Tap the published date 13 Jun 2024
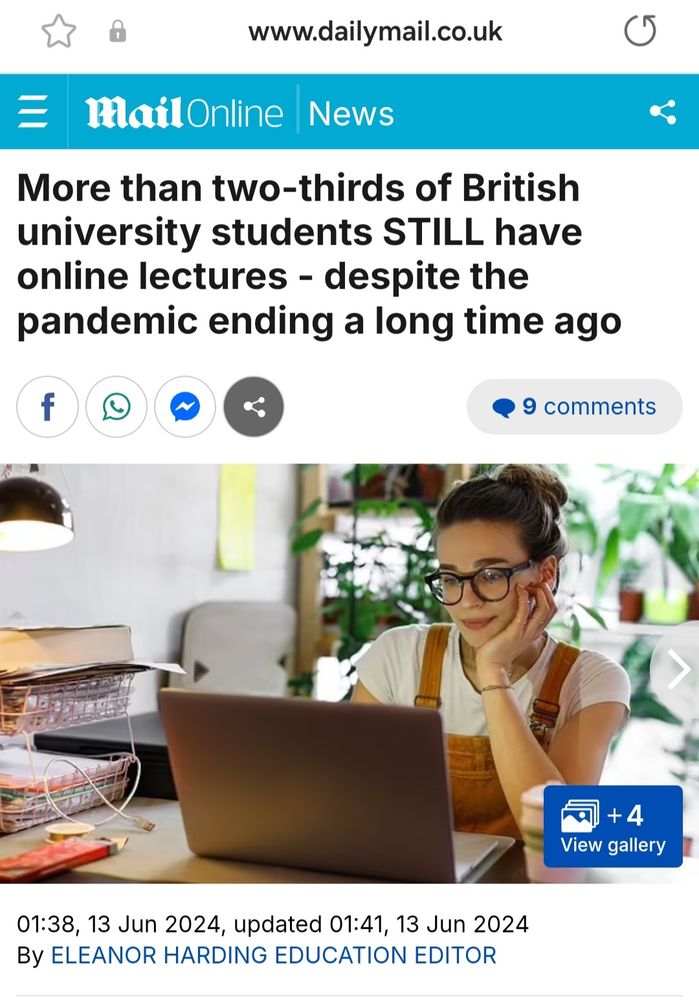This screenshot has width=699, height=1000. [155, 924]
